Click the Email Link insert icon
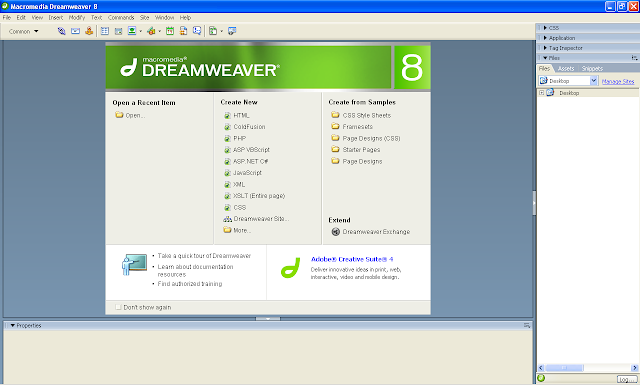Image resolution: width=640 pixels, height=385 pixels. pyautogui.click(x=76, y=31)
